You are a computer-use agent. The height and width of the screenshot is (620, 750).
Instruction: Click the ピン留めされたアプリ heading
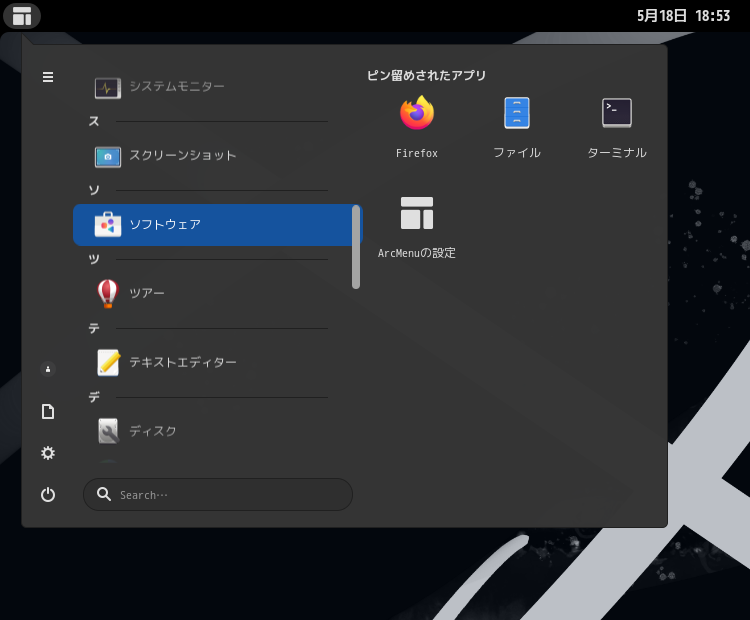click(426, 76)
